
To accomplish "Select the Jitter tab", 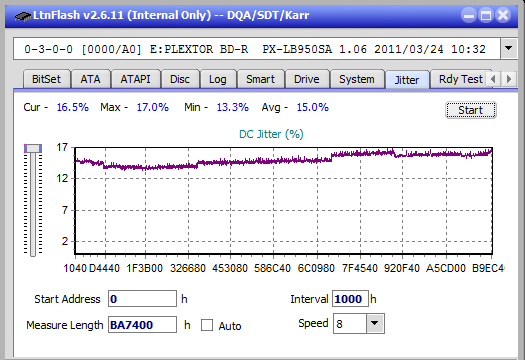I will point(407,80).
